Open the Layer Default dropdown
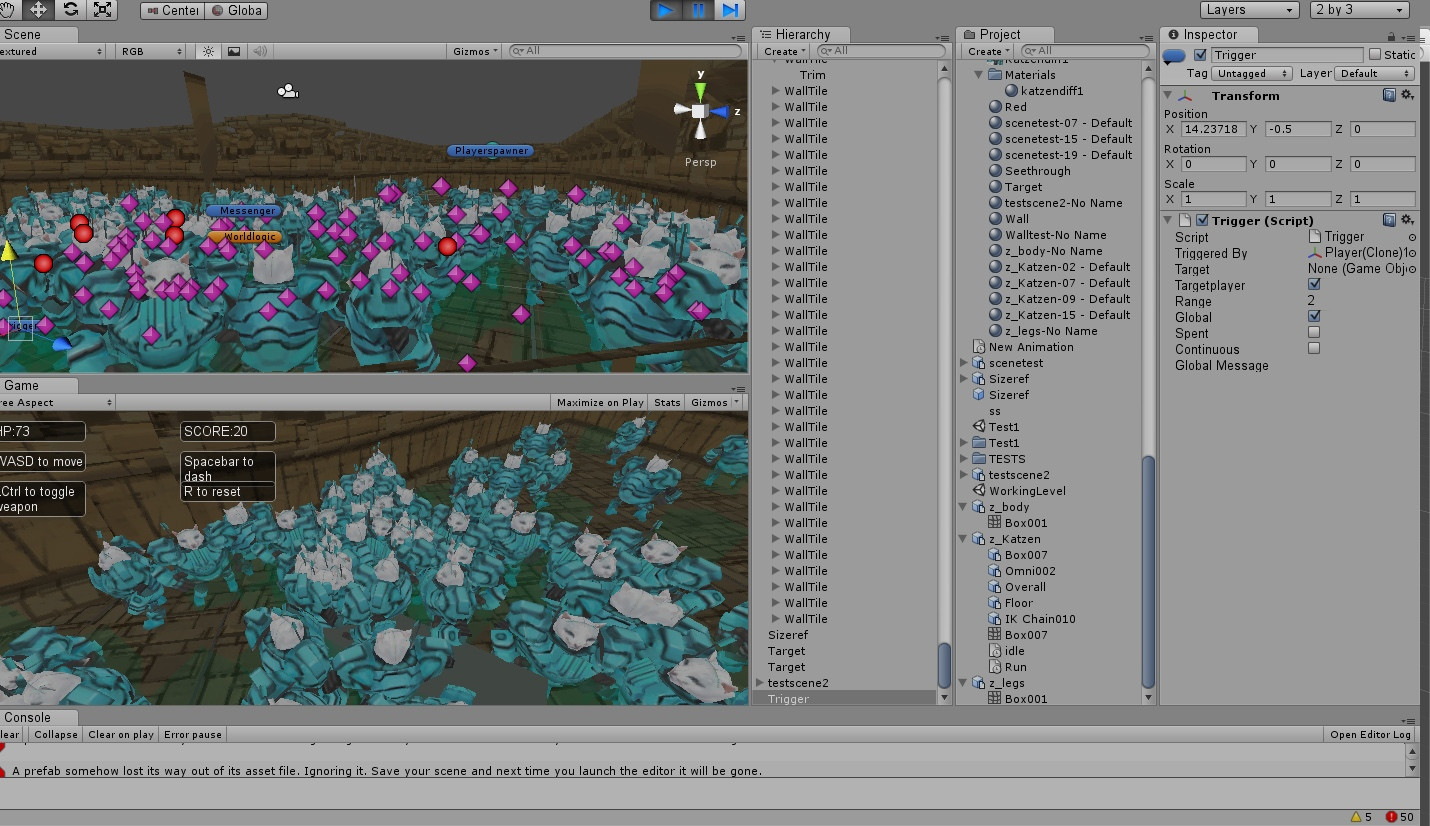 [1375, 73]
